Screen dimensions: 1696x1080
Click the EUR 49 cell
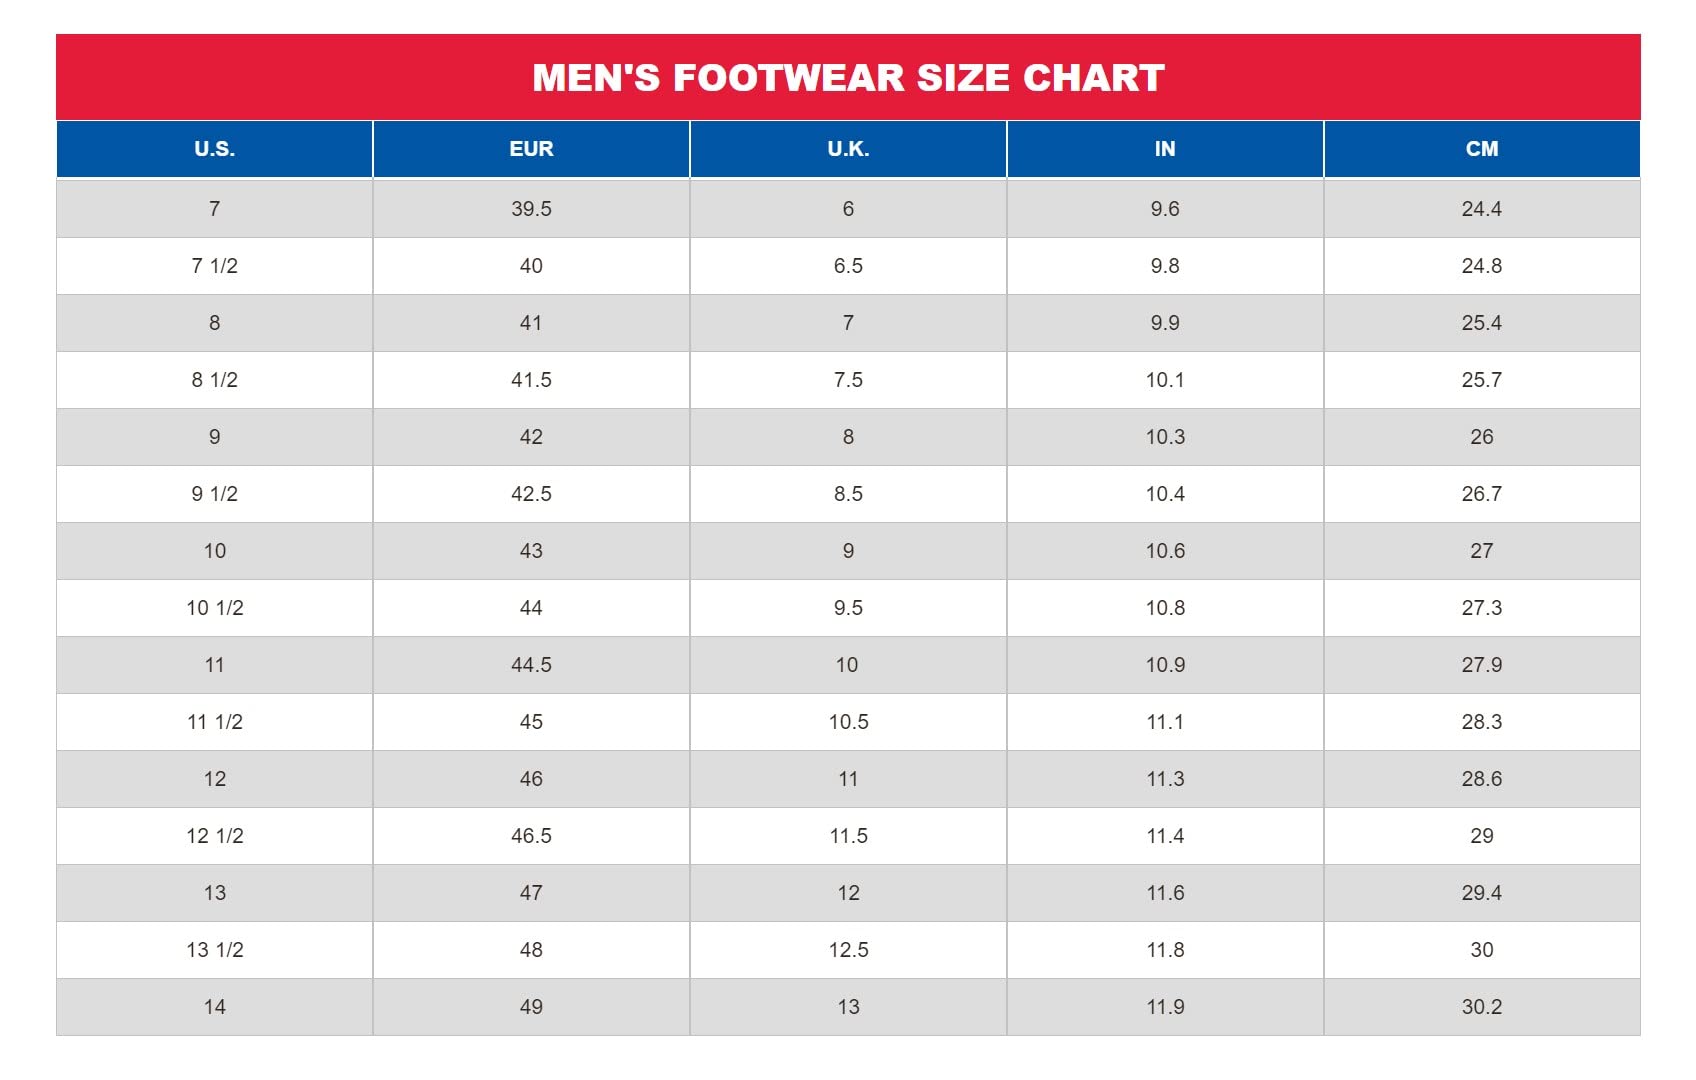coord(531,1007)
